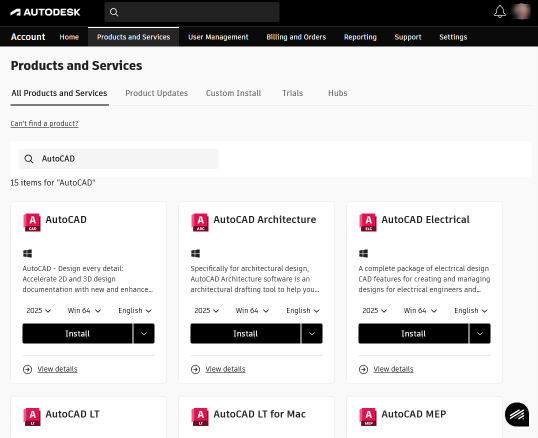538x438 pixels.
Task: Expand AutoCAD Install options arrow
Action: click(144, 333)
